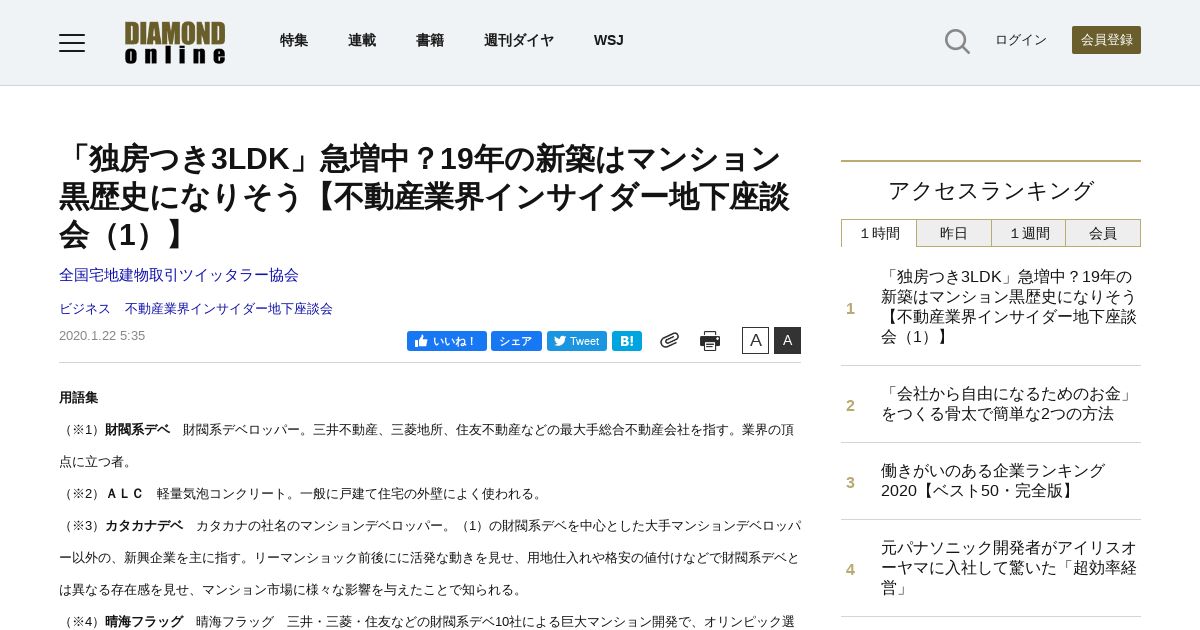Switch ranking to 会員 tab
The image size is (1200, 630).
coord(1103,233)
